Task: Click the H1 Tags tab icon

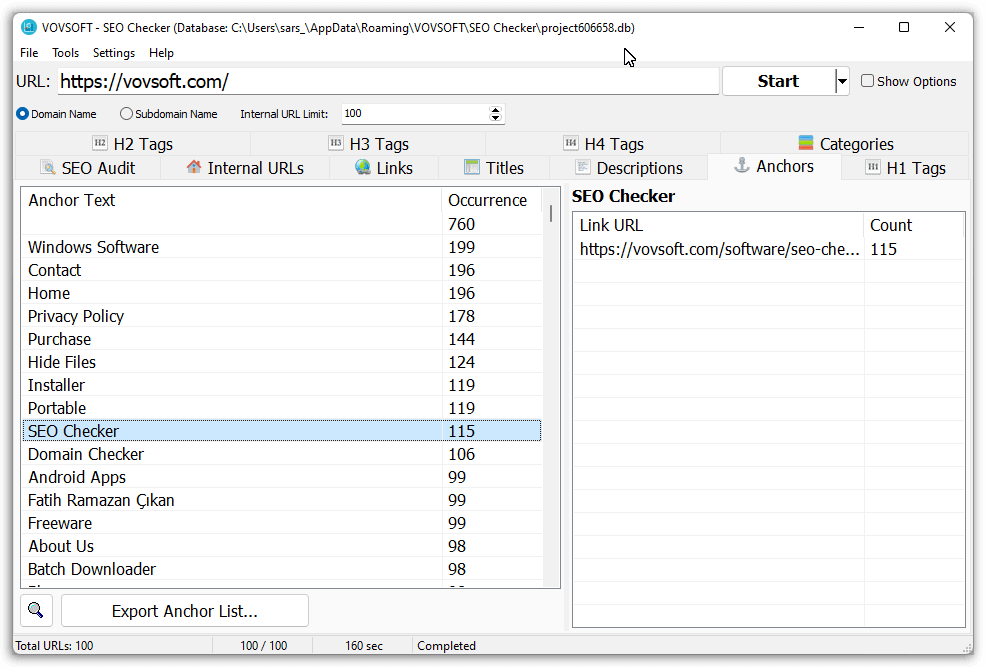Action: pos(873,167)
